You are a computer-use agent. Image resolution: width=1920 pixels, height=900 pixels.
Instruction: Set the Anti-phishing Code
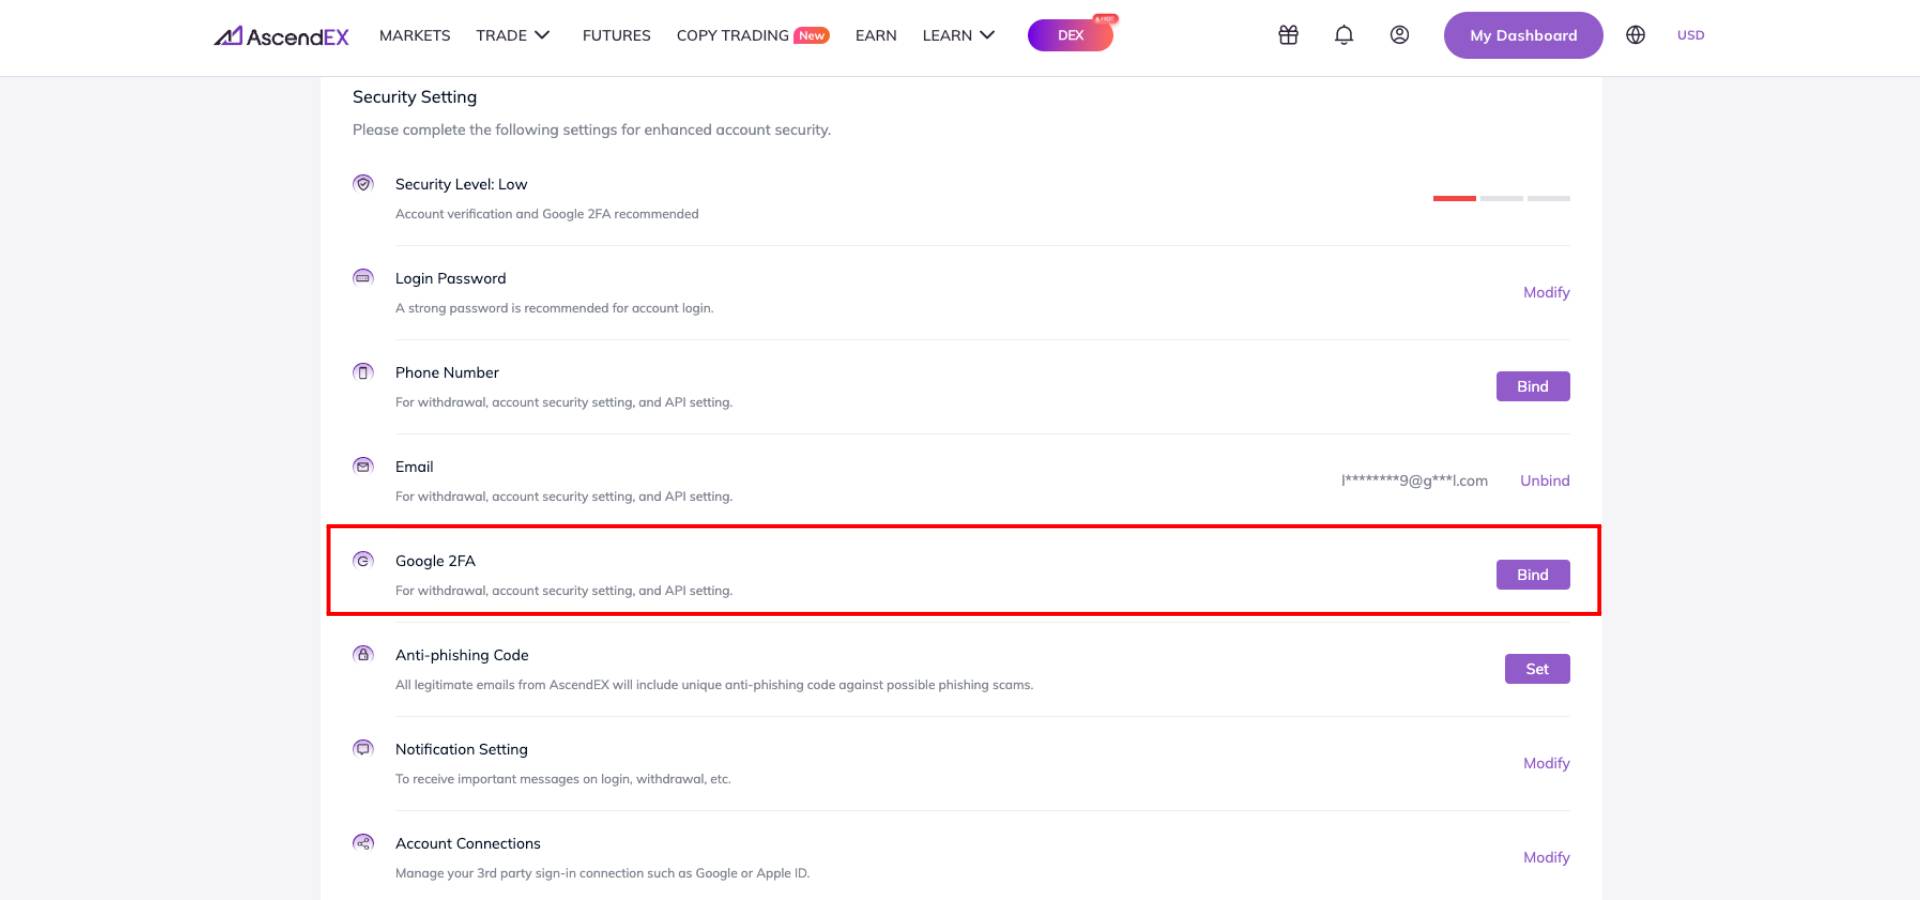tap(1537, 668)
